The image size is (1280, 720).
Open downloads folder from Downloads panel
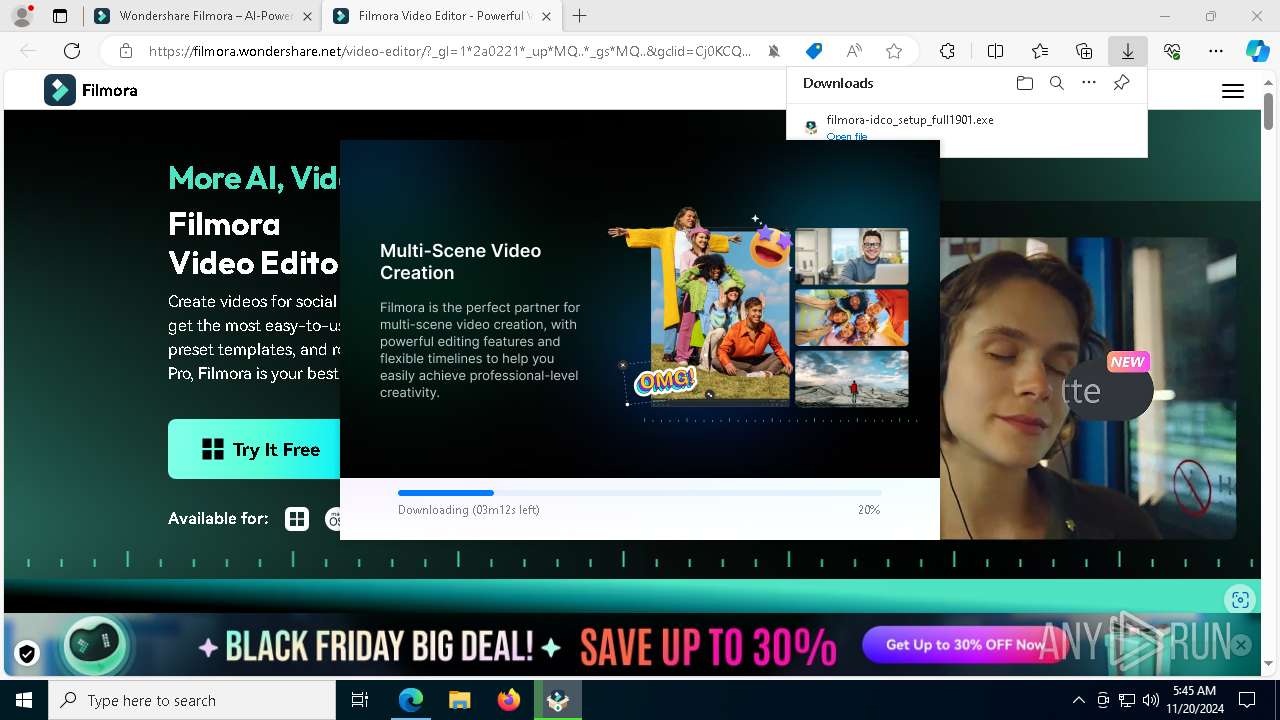[x=1024, y=83]
